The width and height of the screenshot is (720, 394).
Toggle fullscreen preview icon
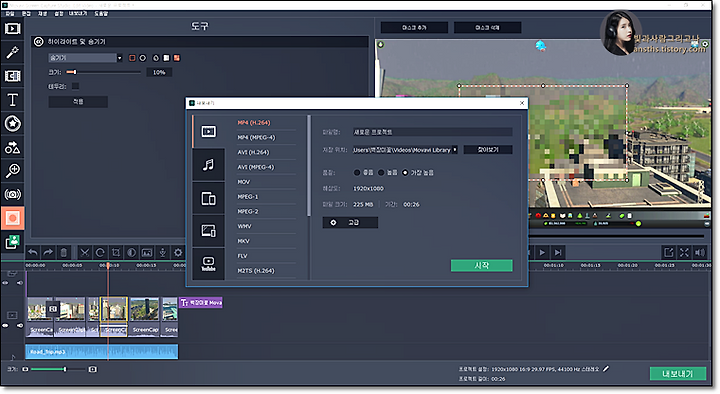coord(684,252)
